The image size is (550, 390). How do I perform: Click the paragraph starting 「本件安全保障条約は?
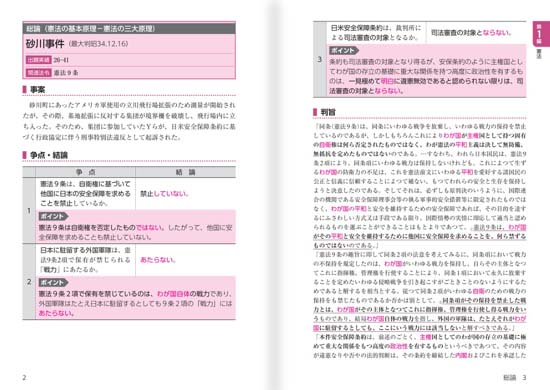click(x=420, y=346)
